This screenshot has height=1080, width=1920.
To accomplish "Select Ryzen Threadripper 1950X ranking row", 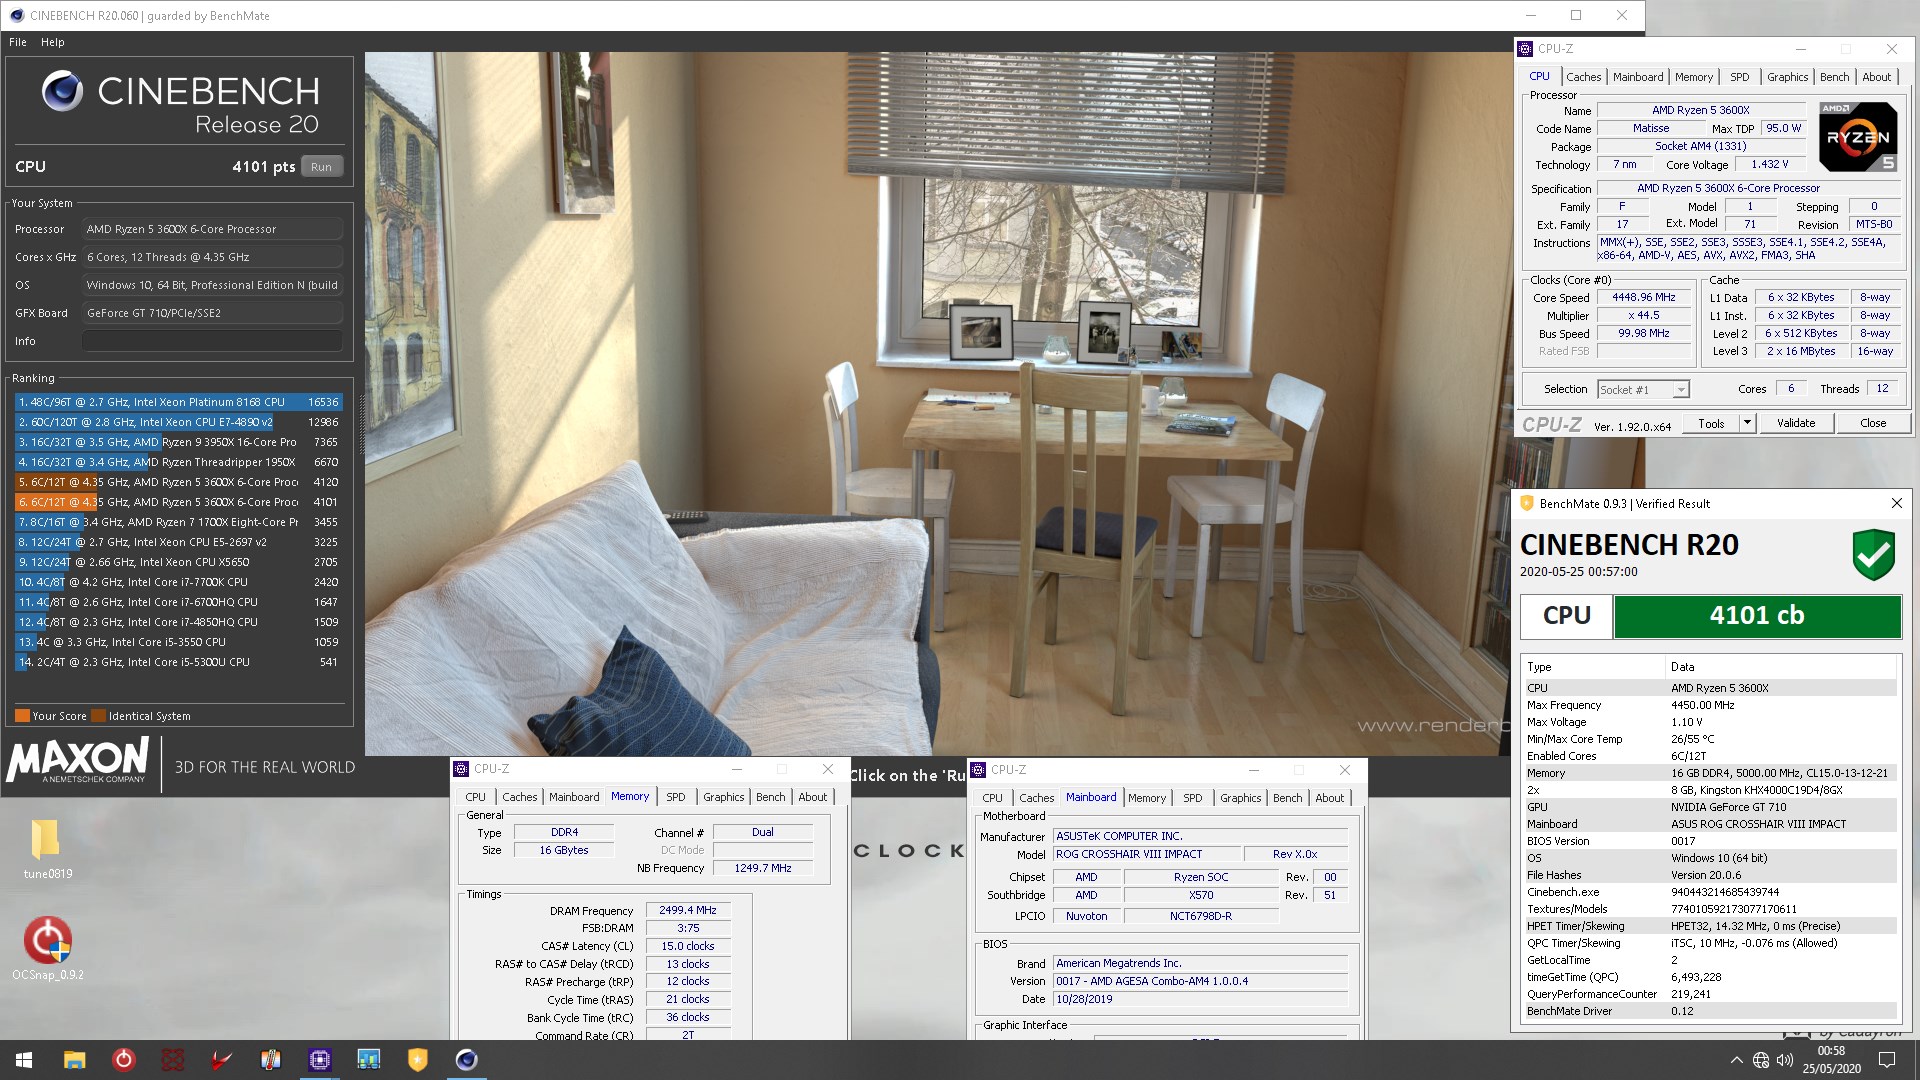I will 179,462.
